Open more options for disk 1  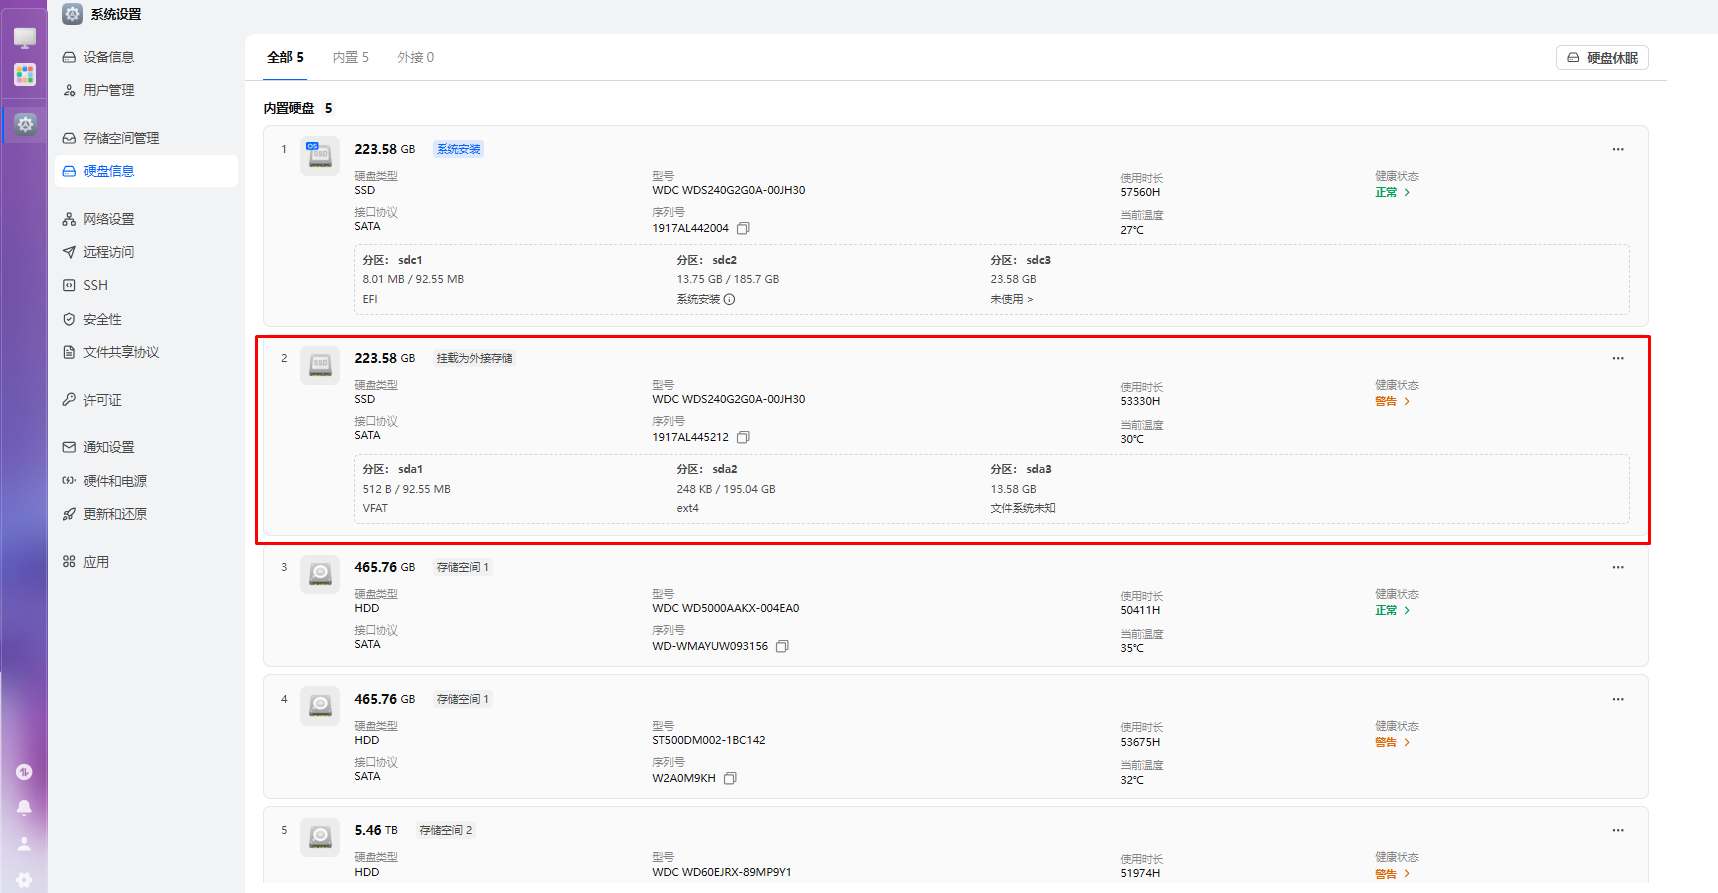point(1617,149)
